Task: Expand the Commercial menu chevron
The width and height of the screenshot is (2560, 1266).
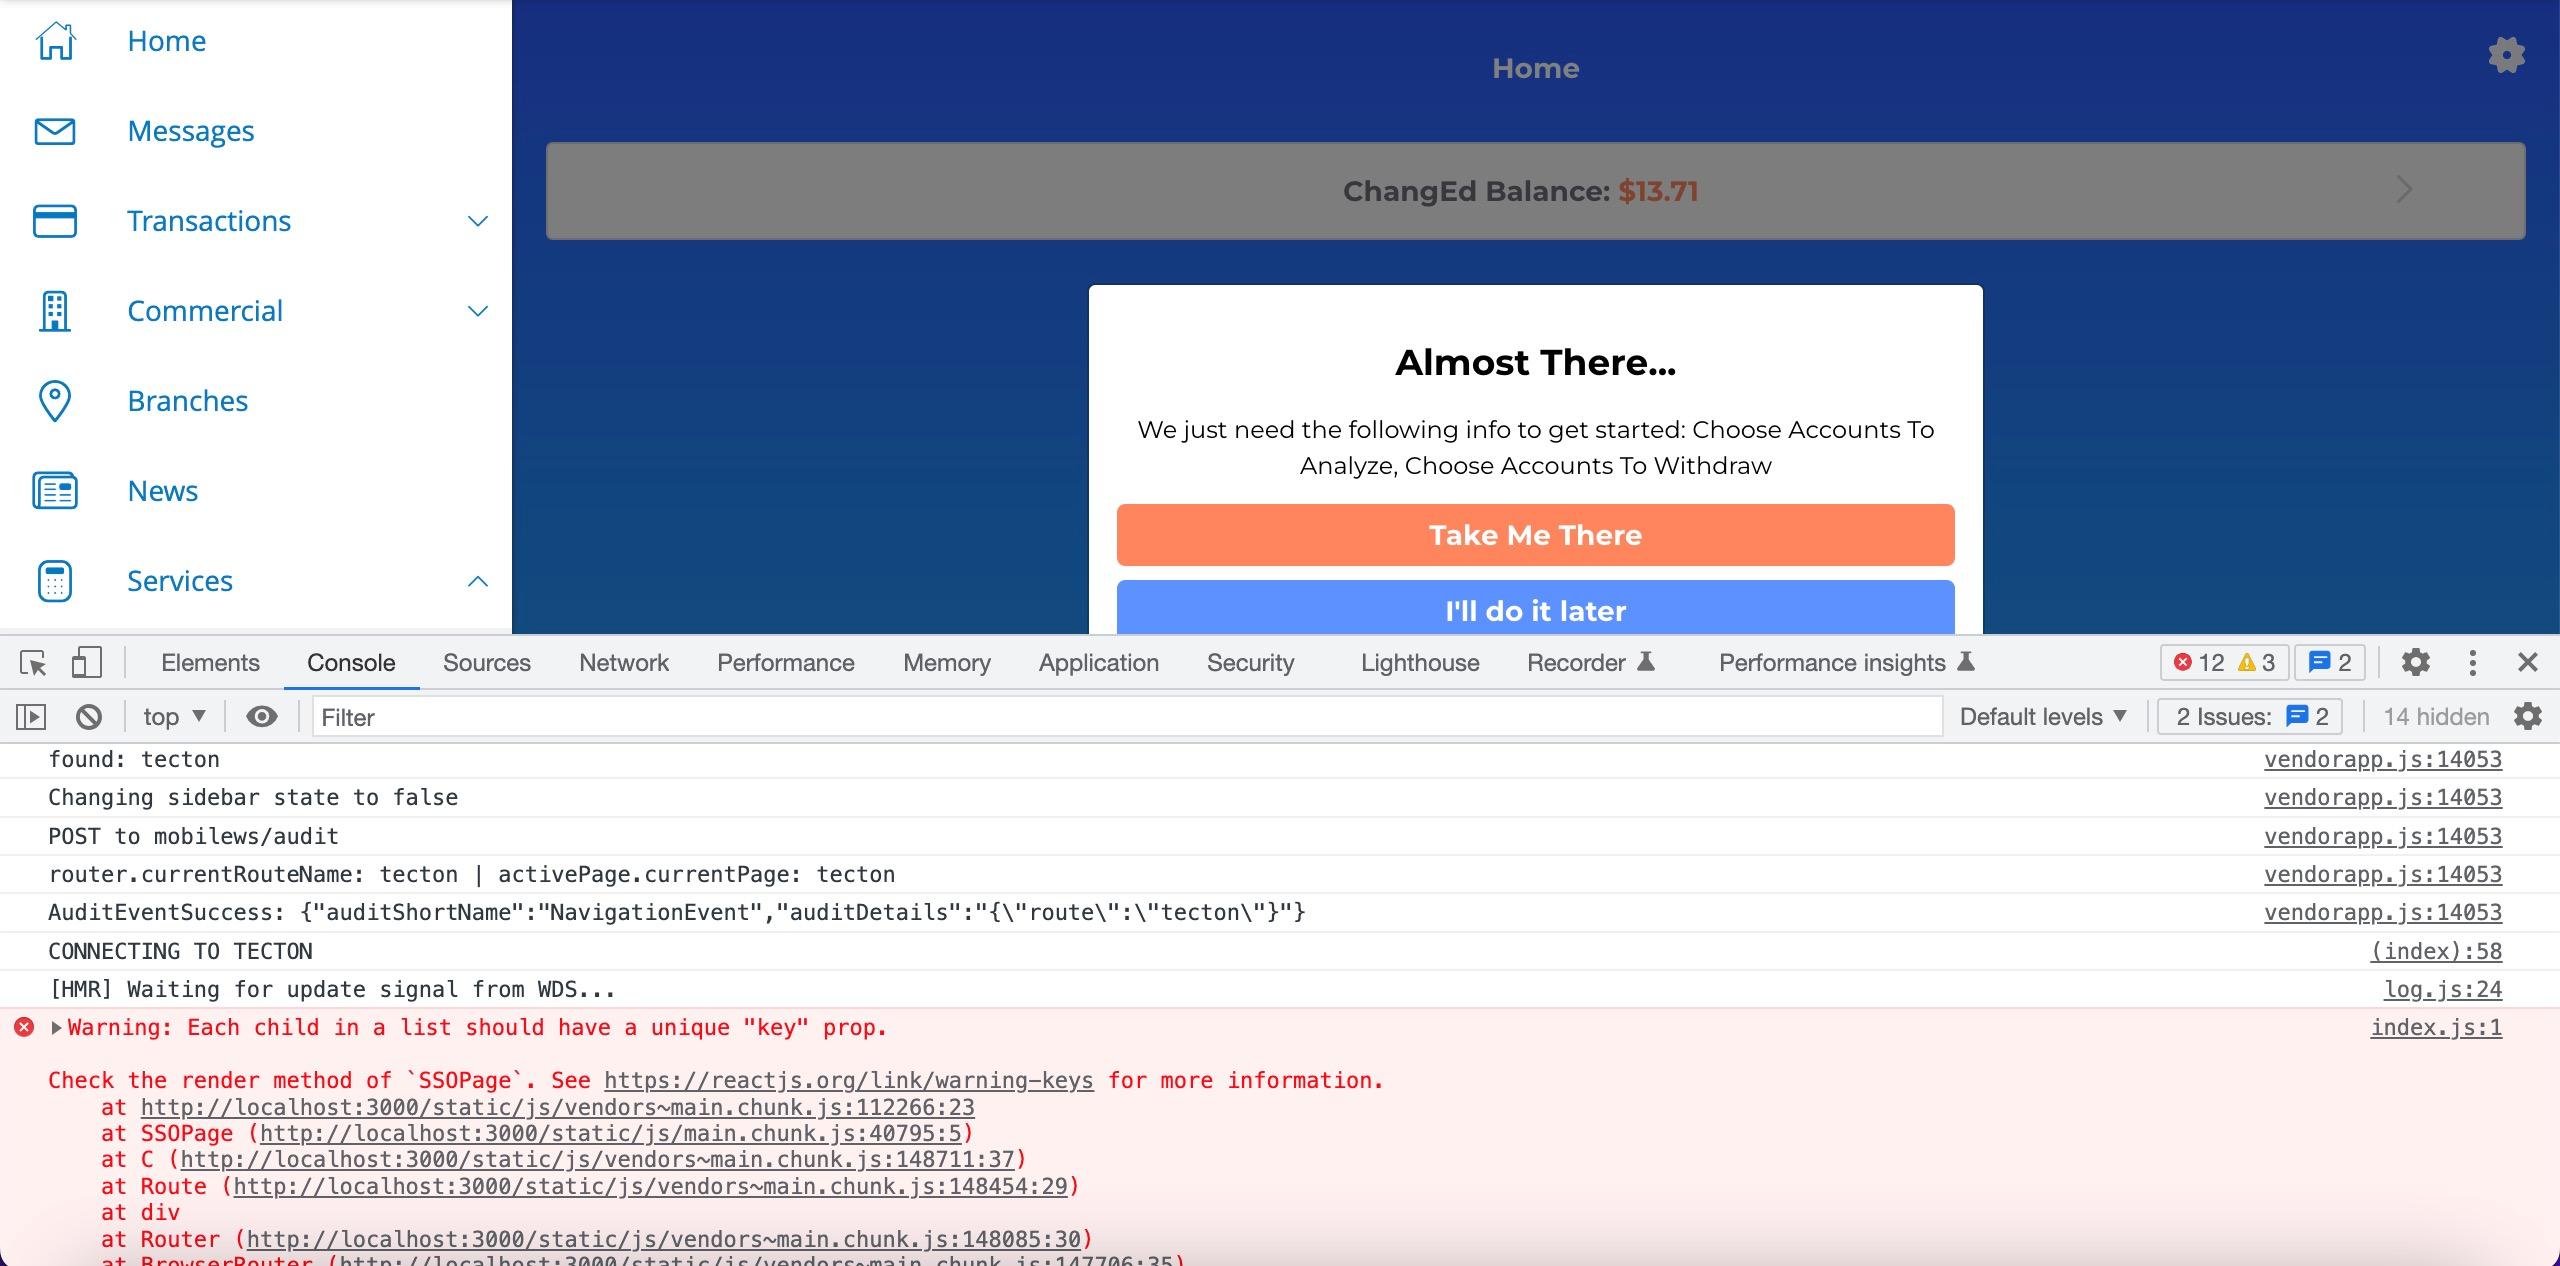Action: tap(478, 311)
